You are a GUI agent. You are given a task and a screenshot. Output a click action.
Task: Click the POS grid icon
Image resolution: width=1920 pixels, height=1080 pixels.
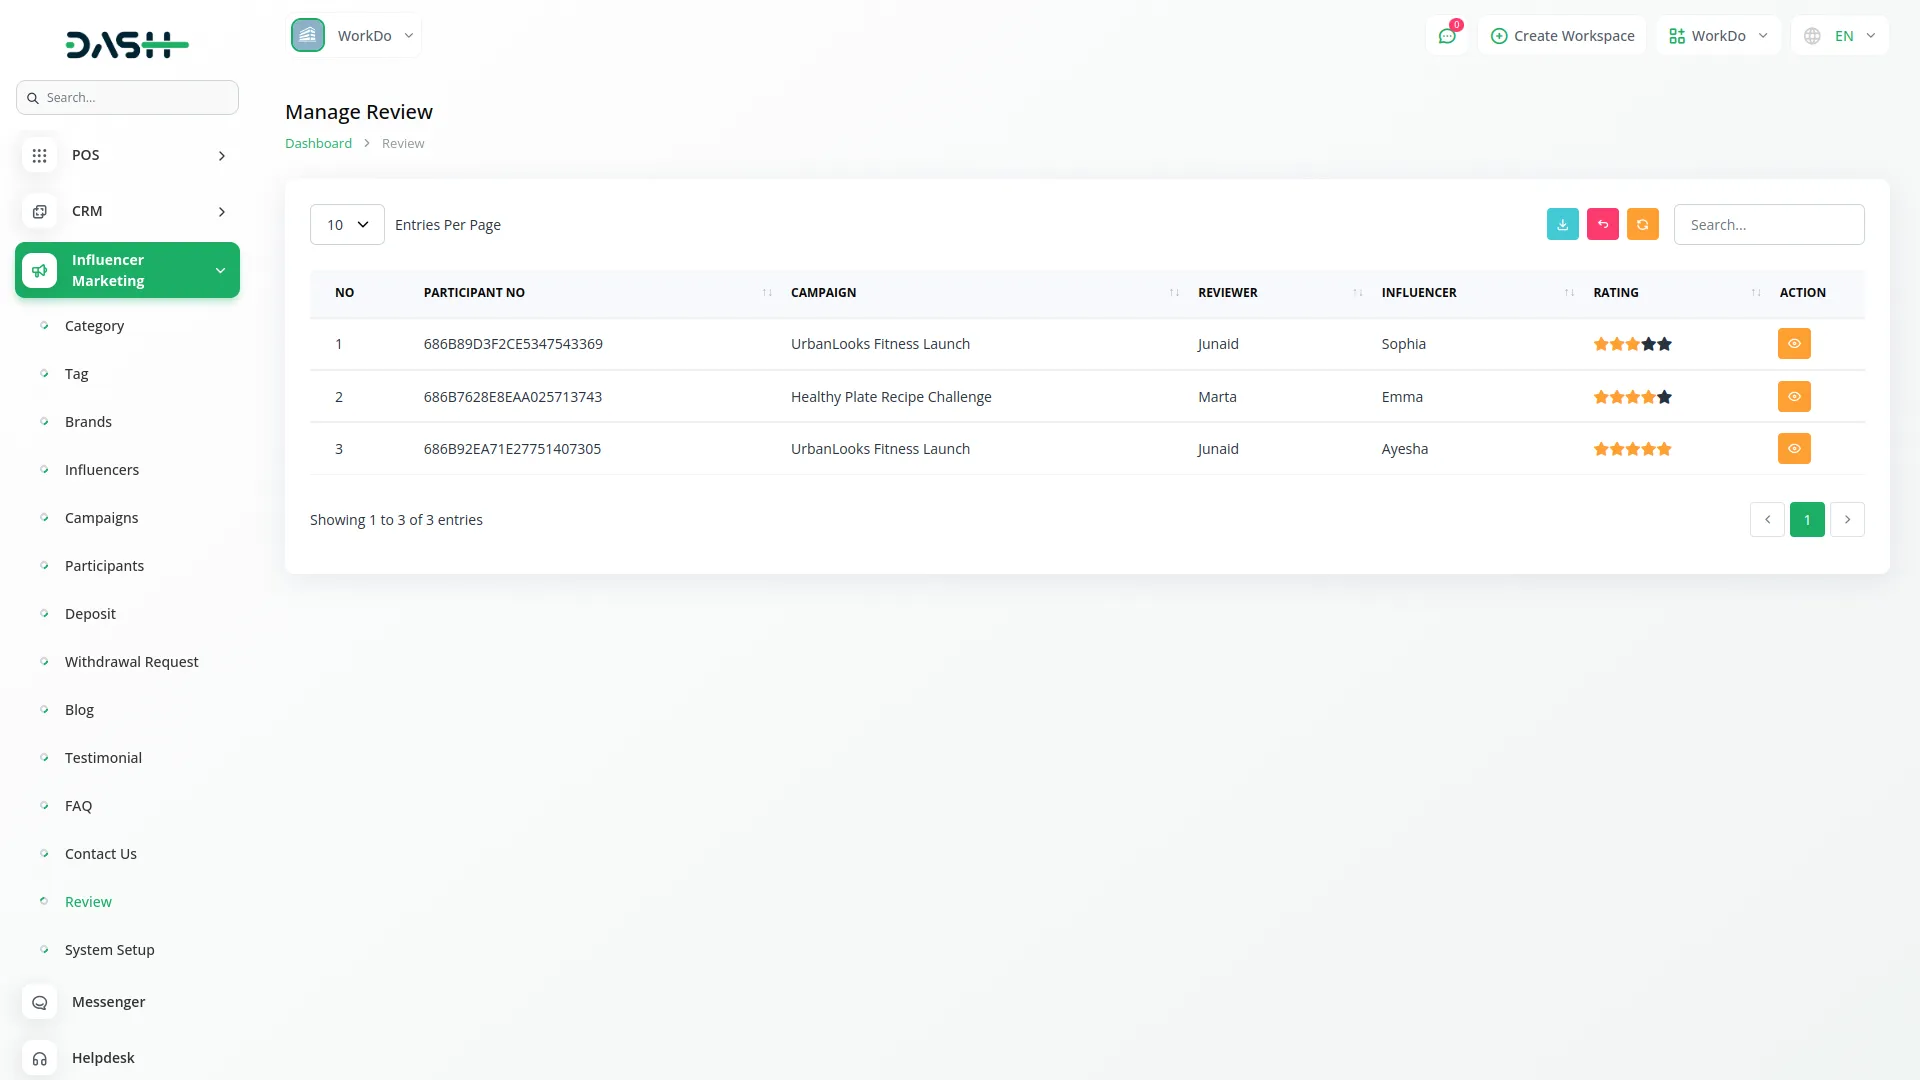tap(40, 156)
